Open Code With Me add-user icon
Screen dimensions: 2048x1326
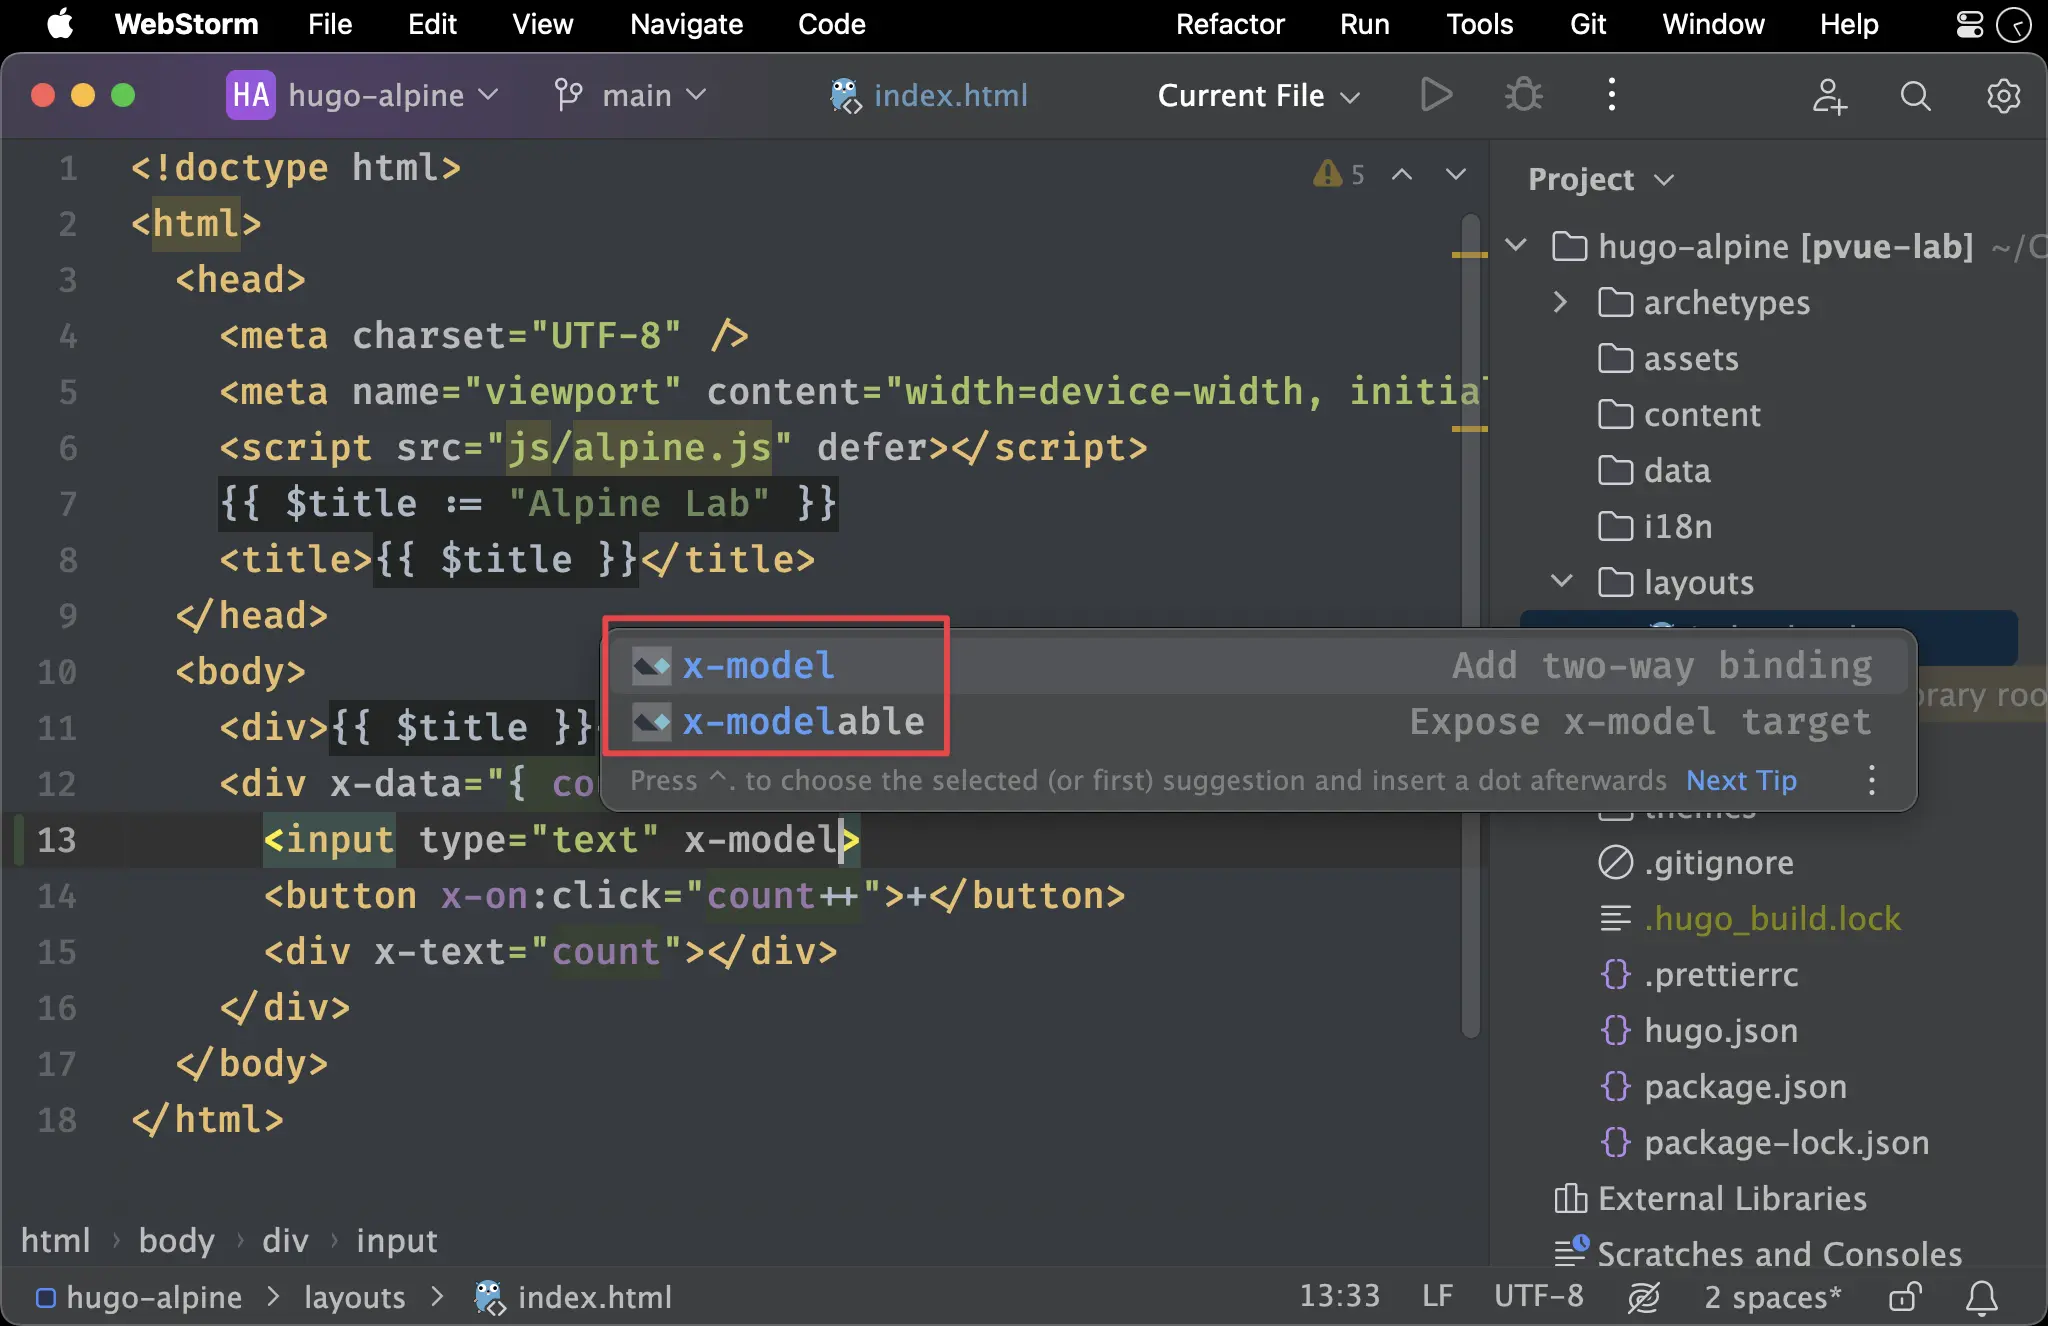(1829, 96)
